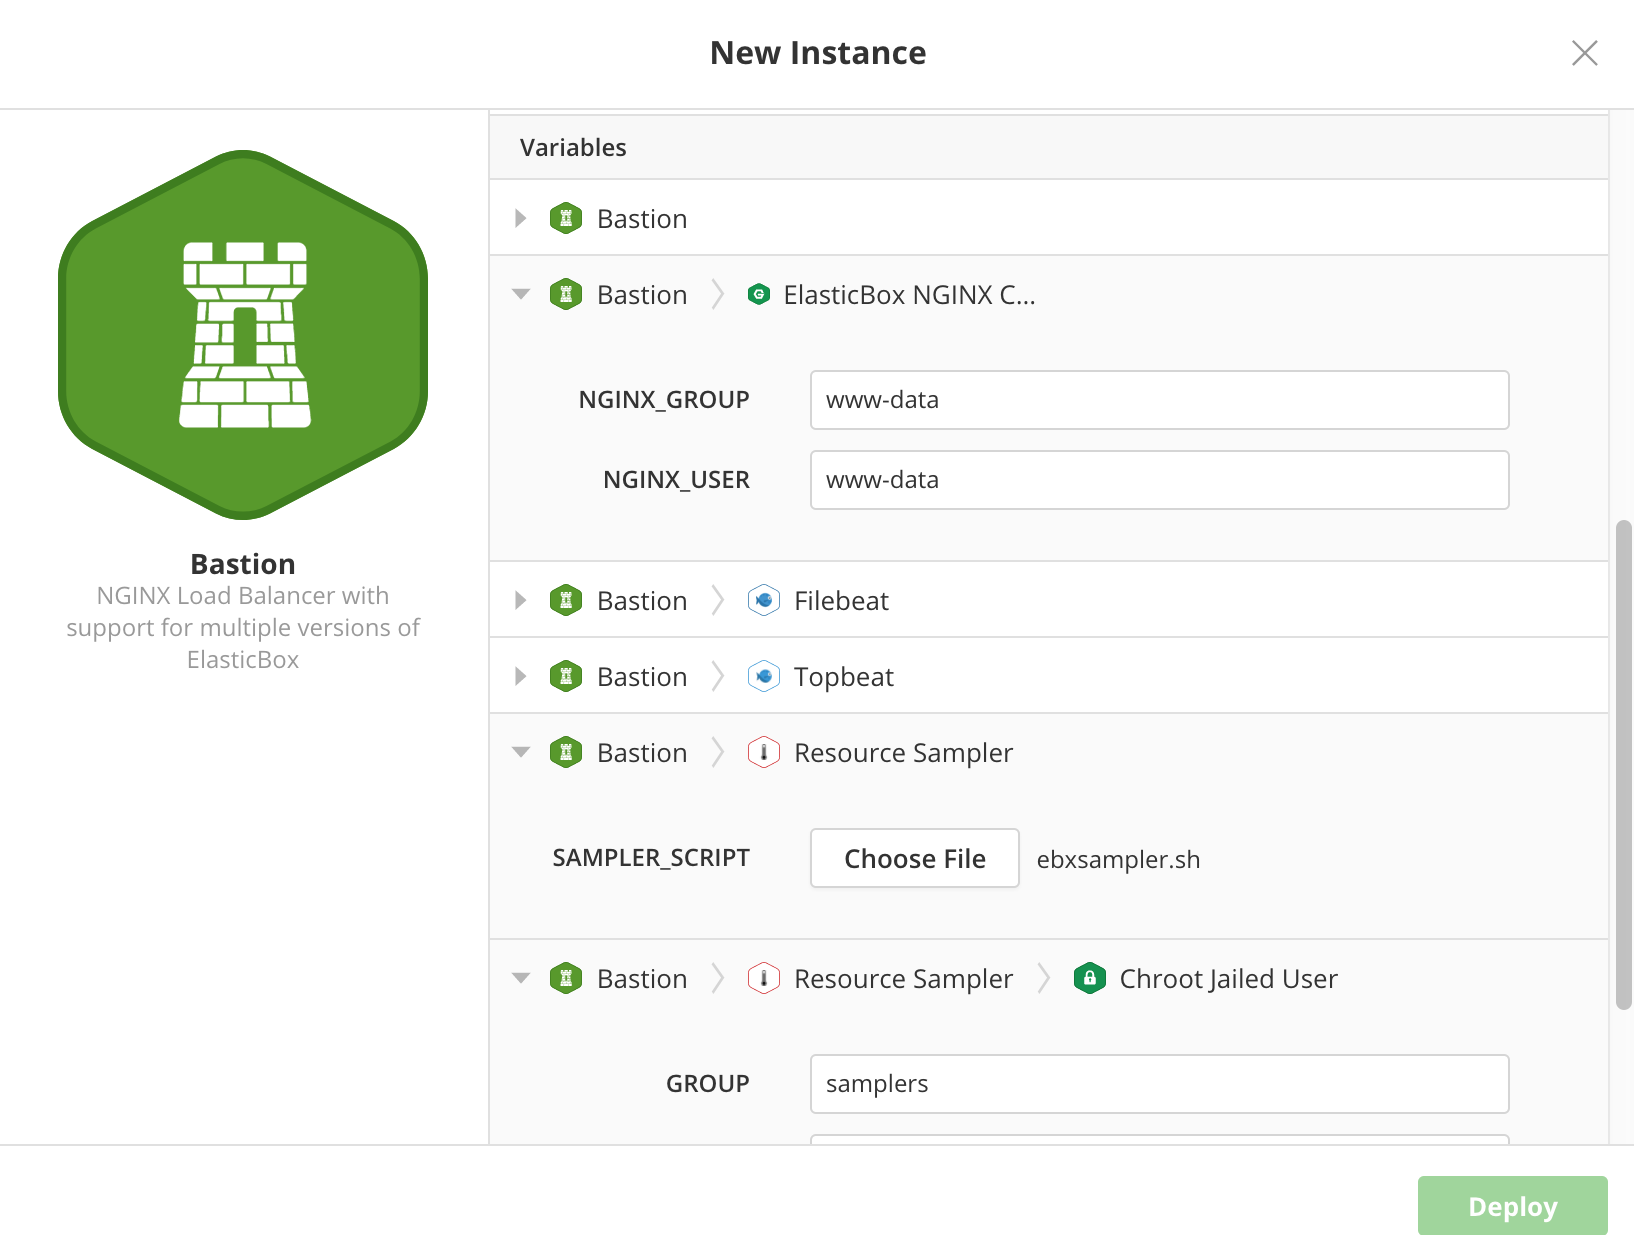Viewport: 1634px width, 1260px height.
Task: Click the ElasticBox NGINX C... breadcrumb label
Action: tap(909, 295)
